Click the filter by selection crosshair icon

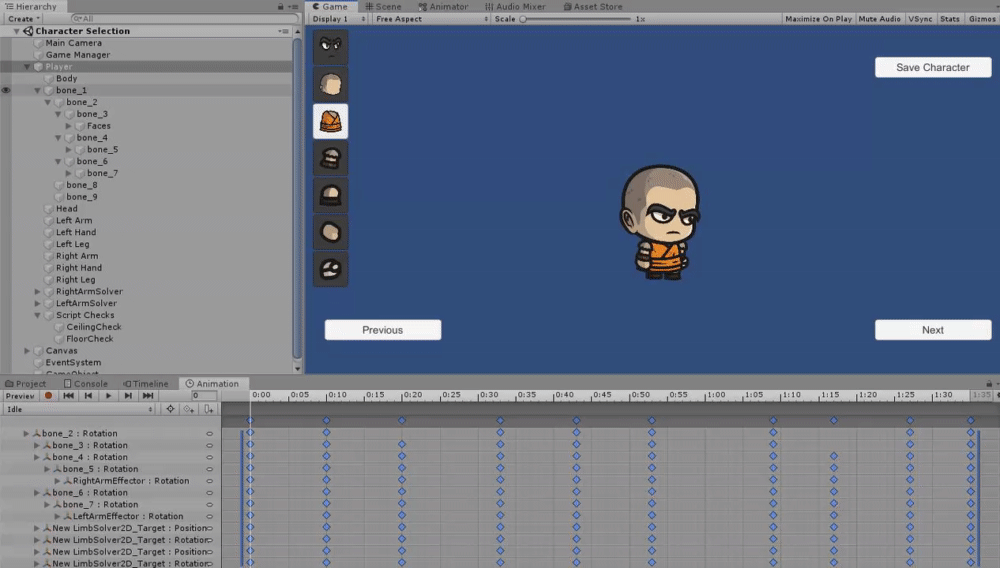(170, 409)
